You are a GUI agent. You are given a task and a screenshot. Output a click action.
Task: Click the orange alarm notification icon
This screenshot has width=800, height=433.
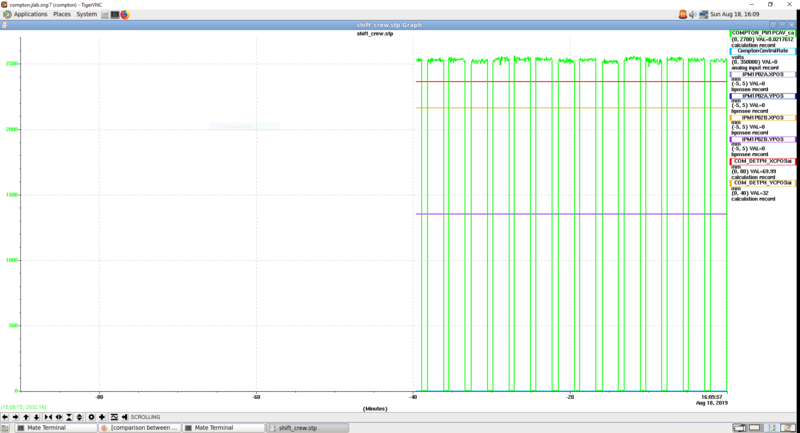(683, 14)
